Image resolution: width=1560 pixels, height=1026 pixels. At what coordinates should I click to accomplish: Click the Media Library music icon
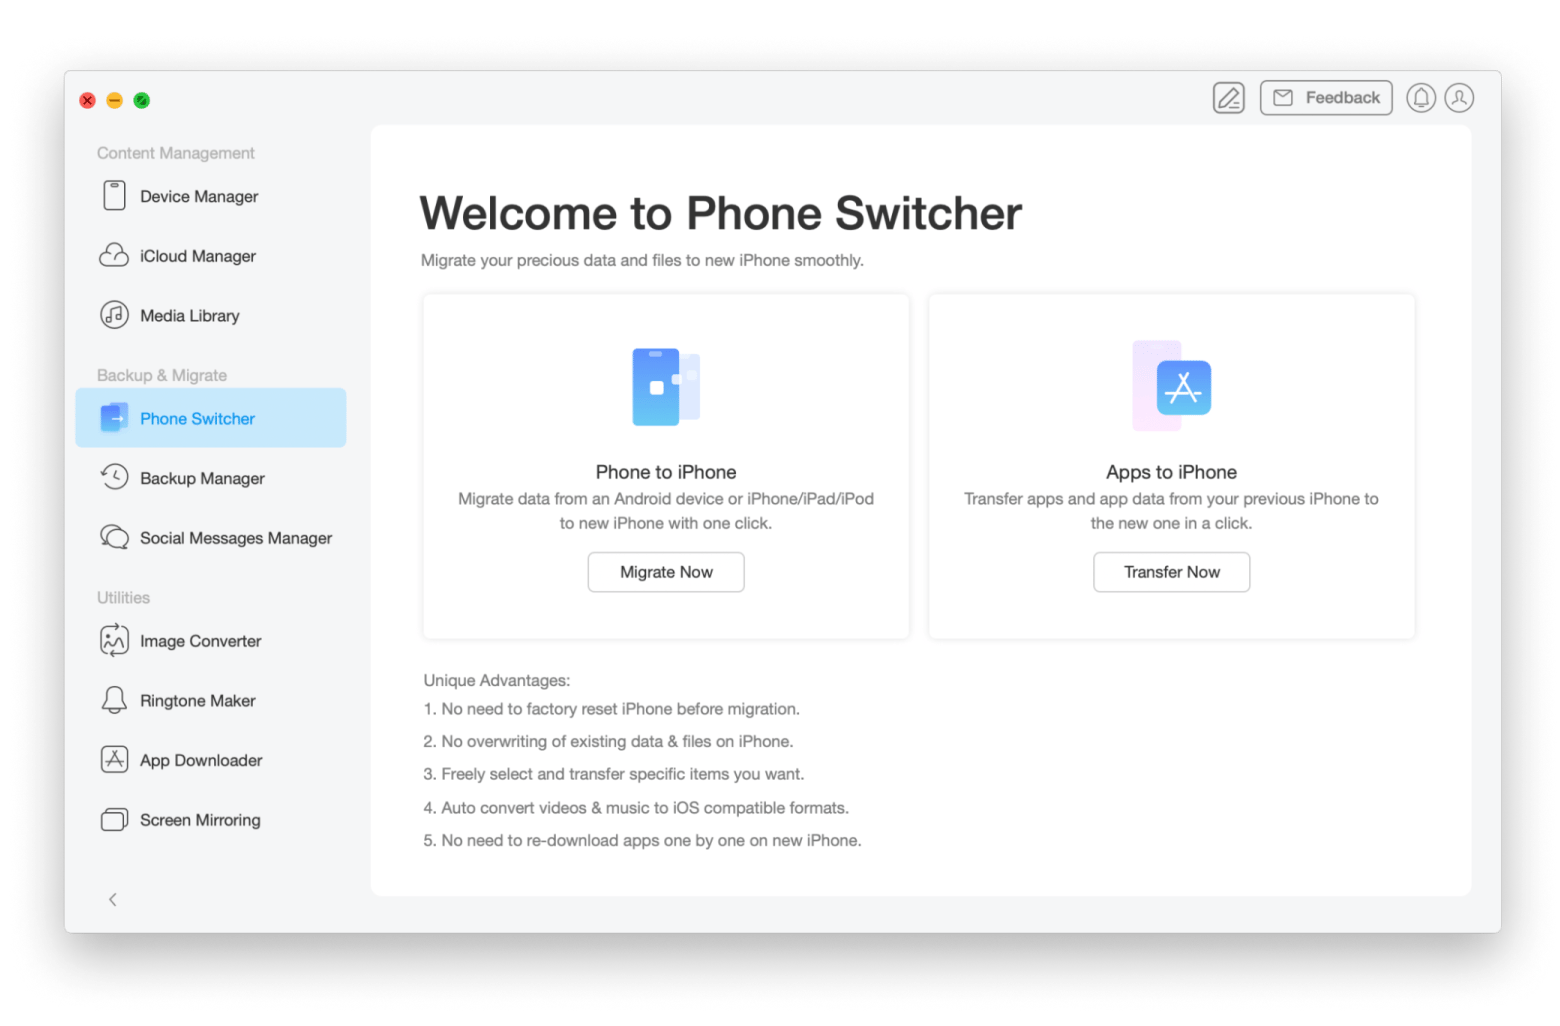tap(114, 315)
